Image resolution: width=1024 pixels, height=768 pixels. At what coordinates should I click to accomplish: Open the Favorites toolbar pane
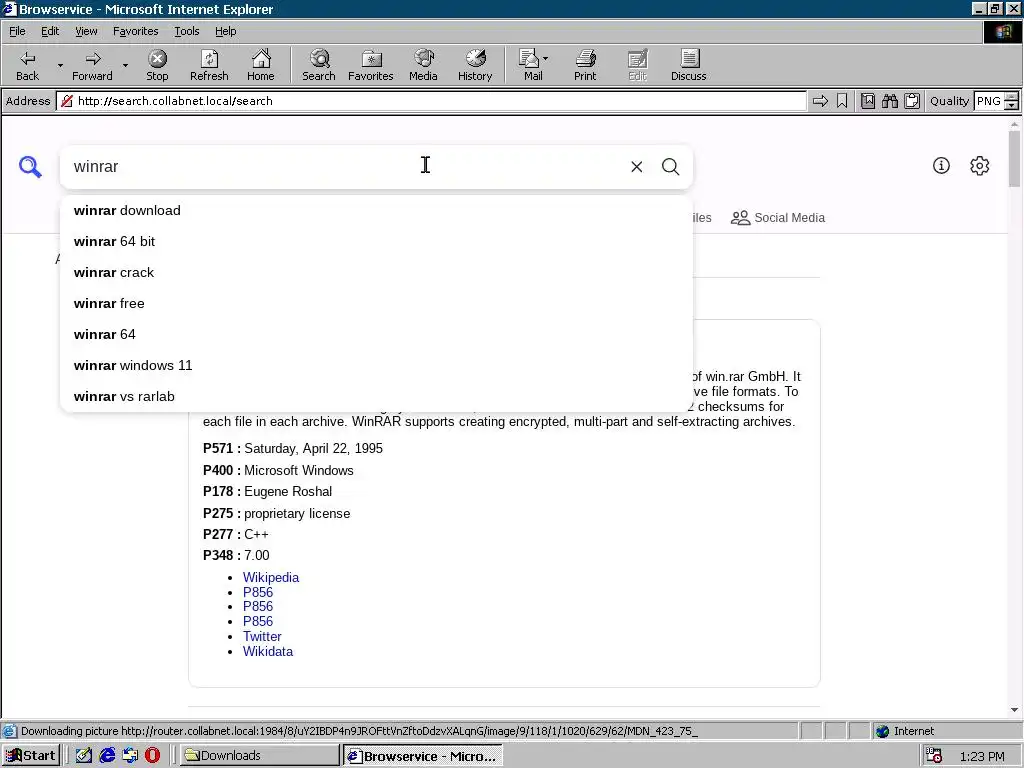(x=371, y=65)
